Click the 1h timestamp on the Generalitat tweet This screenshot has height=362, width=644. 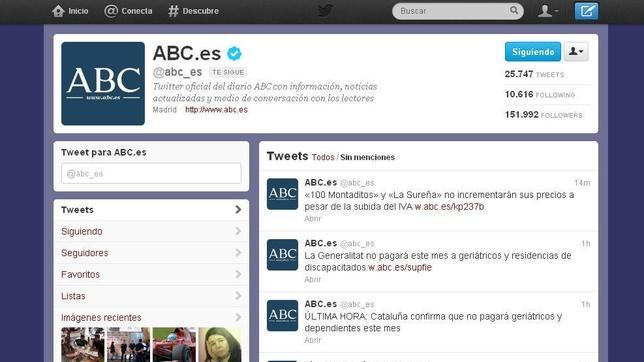[586, 244]
